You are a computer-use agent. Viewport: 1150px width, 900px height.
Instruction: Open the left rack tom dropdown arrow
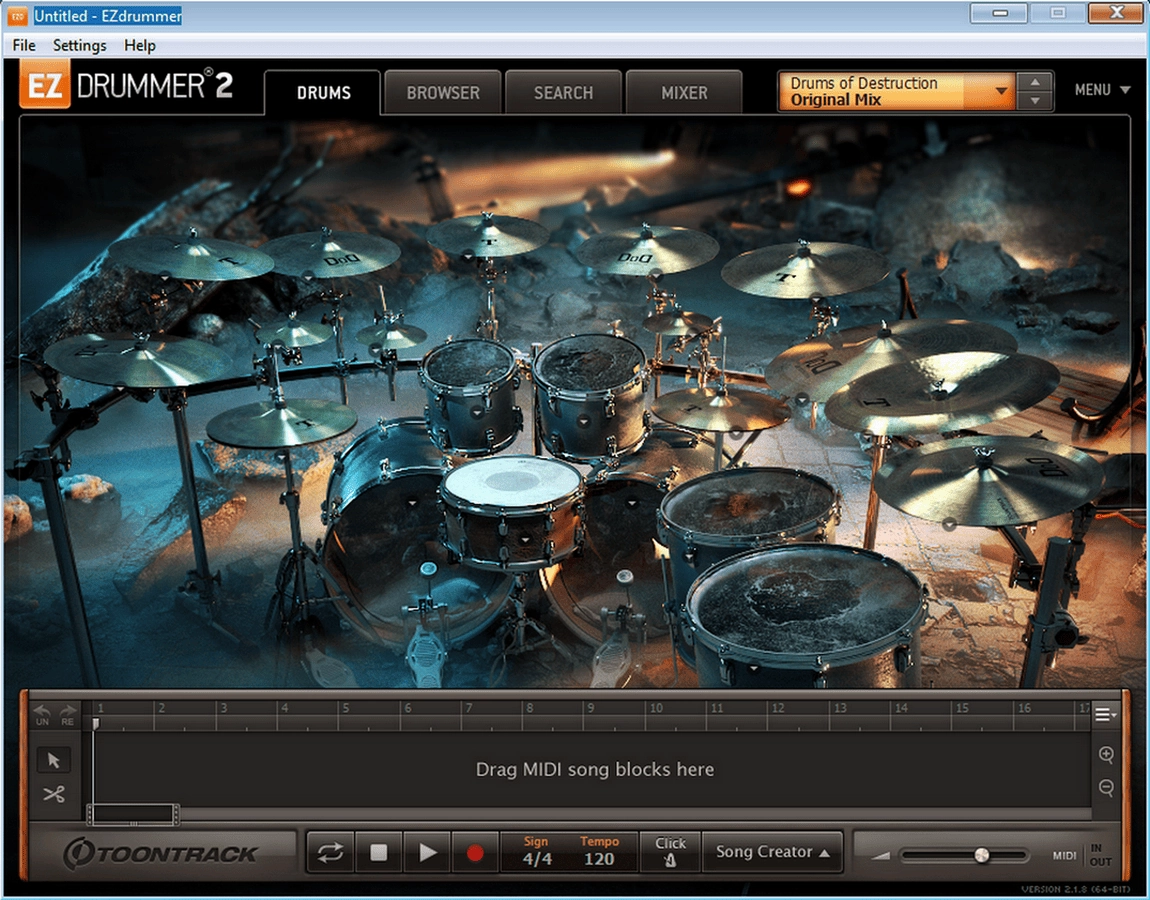click(477, 413)
